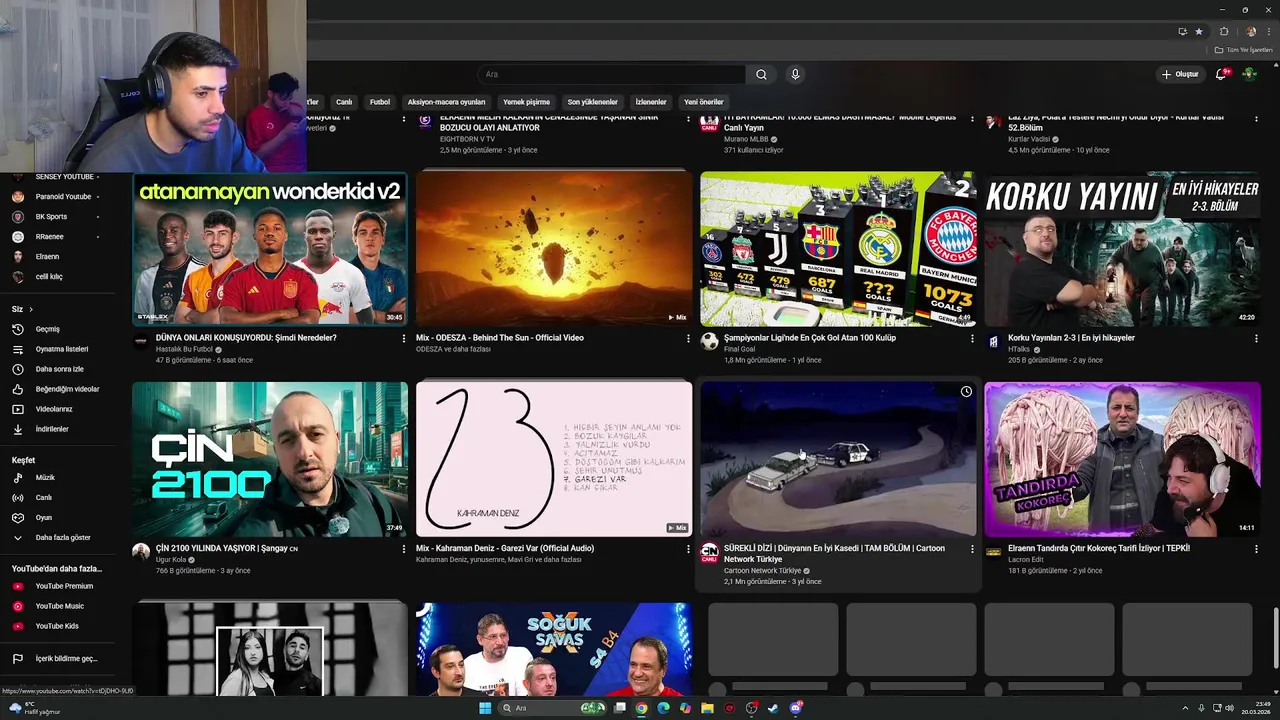Open Steam from the taskbar
The width and height of the screenshot is (1280, 720).
click(773, 708)
